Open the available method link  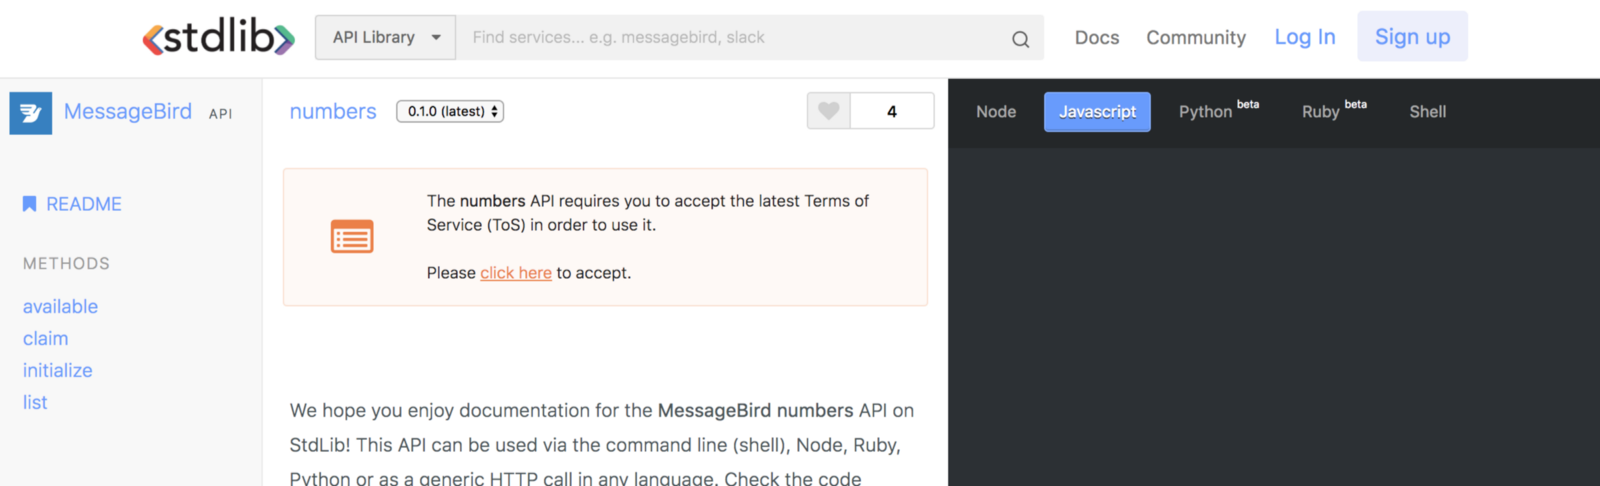coord(61,307)
